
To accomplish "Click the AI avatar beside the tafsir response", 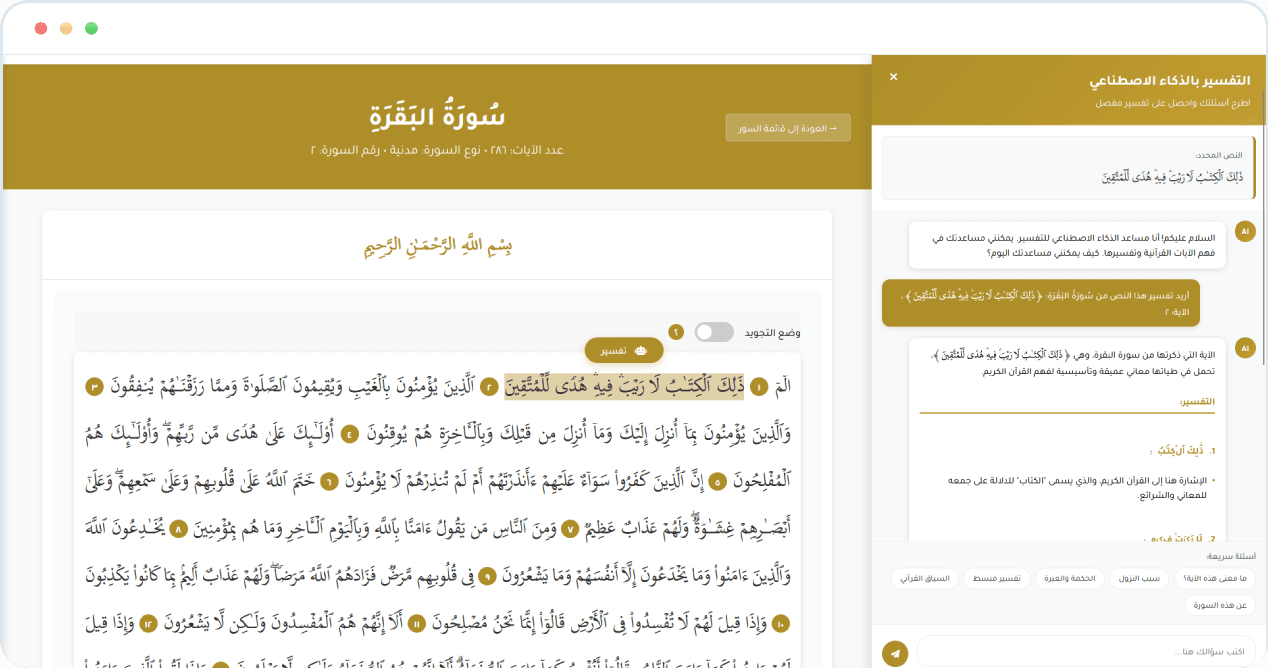I will pos(1245,347).
